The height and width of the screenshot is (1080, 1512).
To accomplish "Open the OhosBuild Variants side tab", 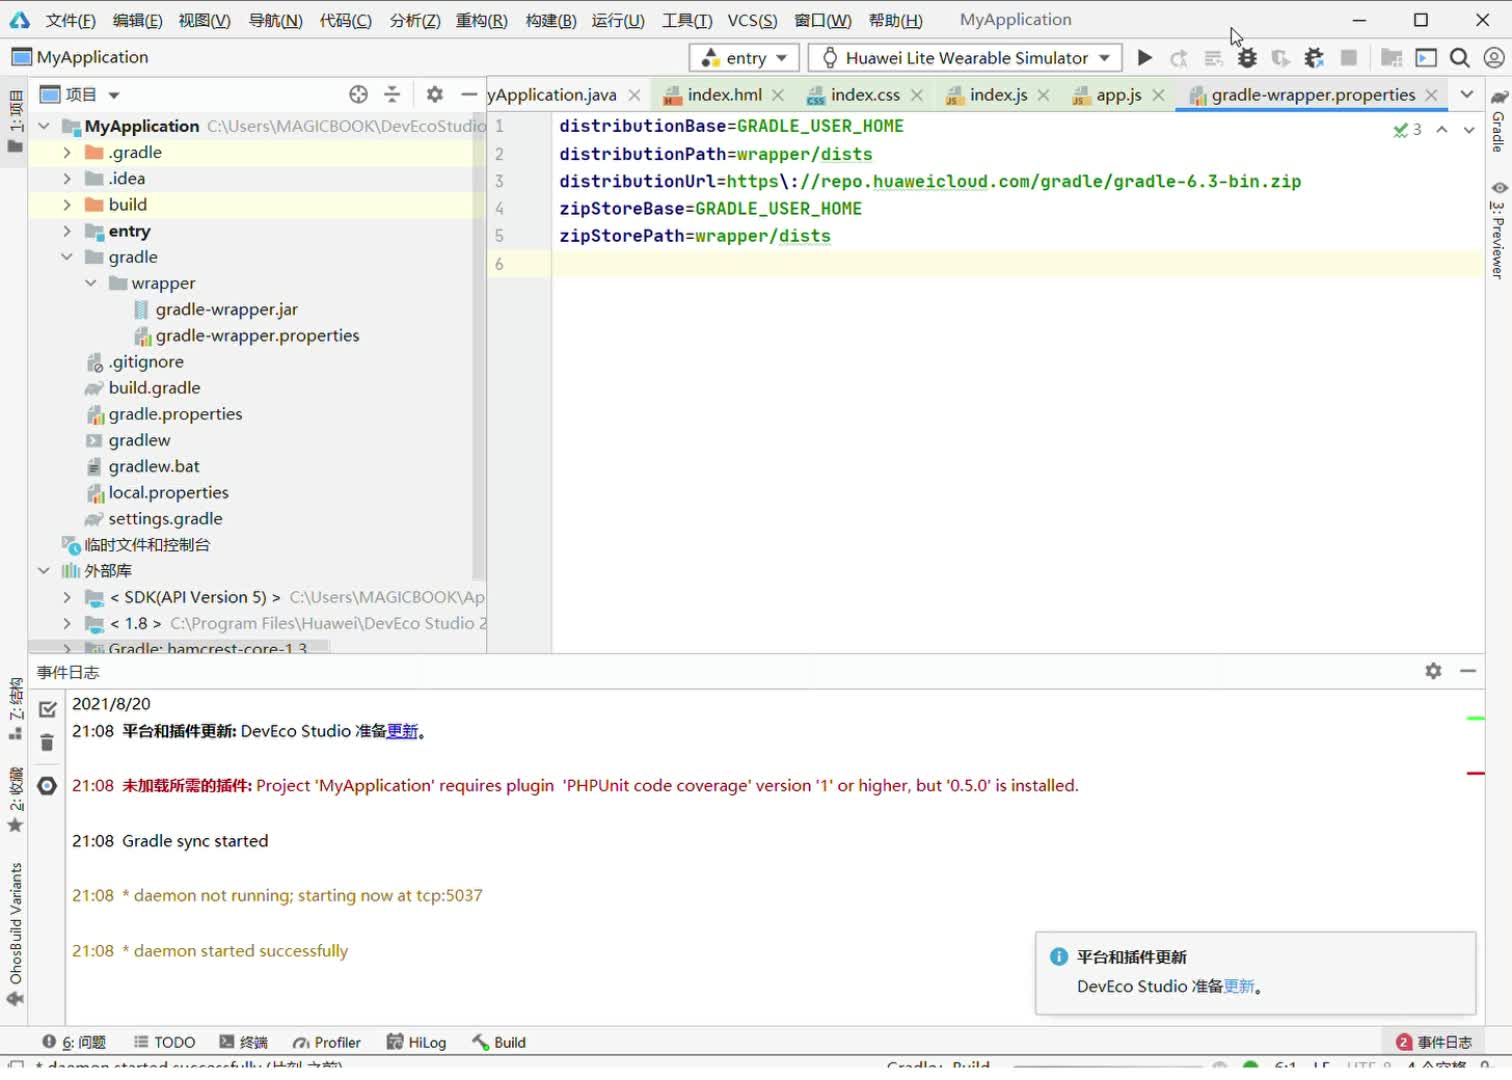I will point(15,933).
